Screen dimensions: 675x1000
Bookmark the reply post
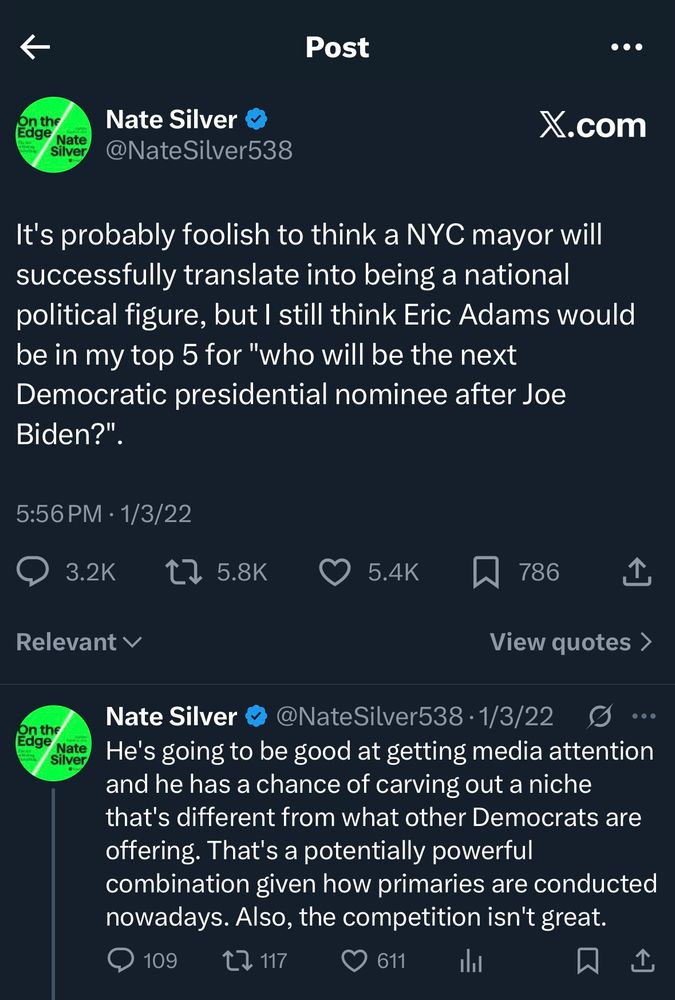588,961
